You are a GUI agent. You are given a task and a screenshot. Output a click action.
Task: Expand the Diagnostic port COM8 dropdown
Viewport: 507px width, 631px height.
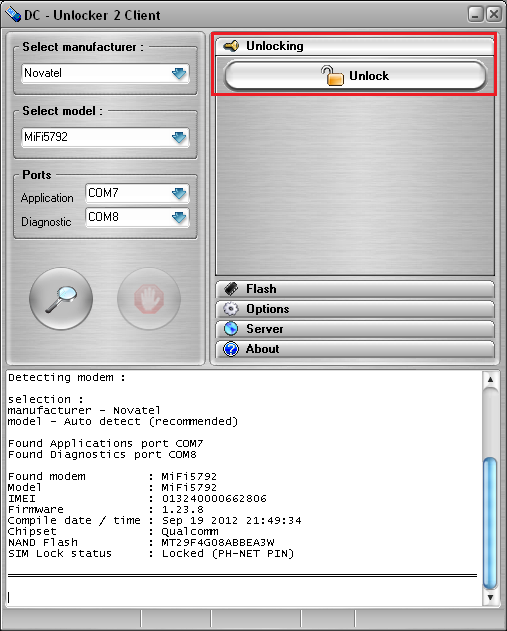pyautogui.click(x=137, y=217)
